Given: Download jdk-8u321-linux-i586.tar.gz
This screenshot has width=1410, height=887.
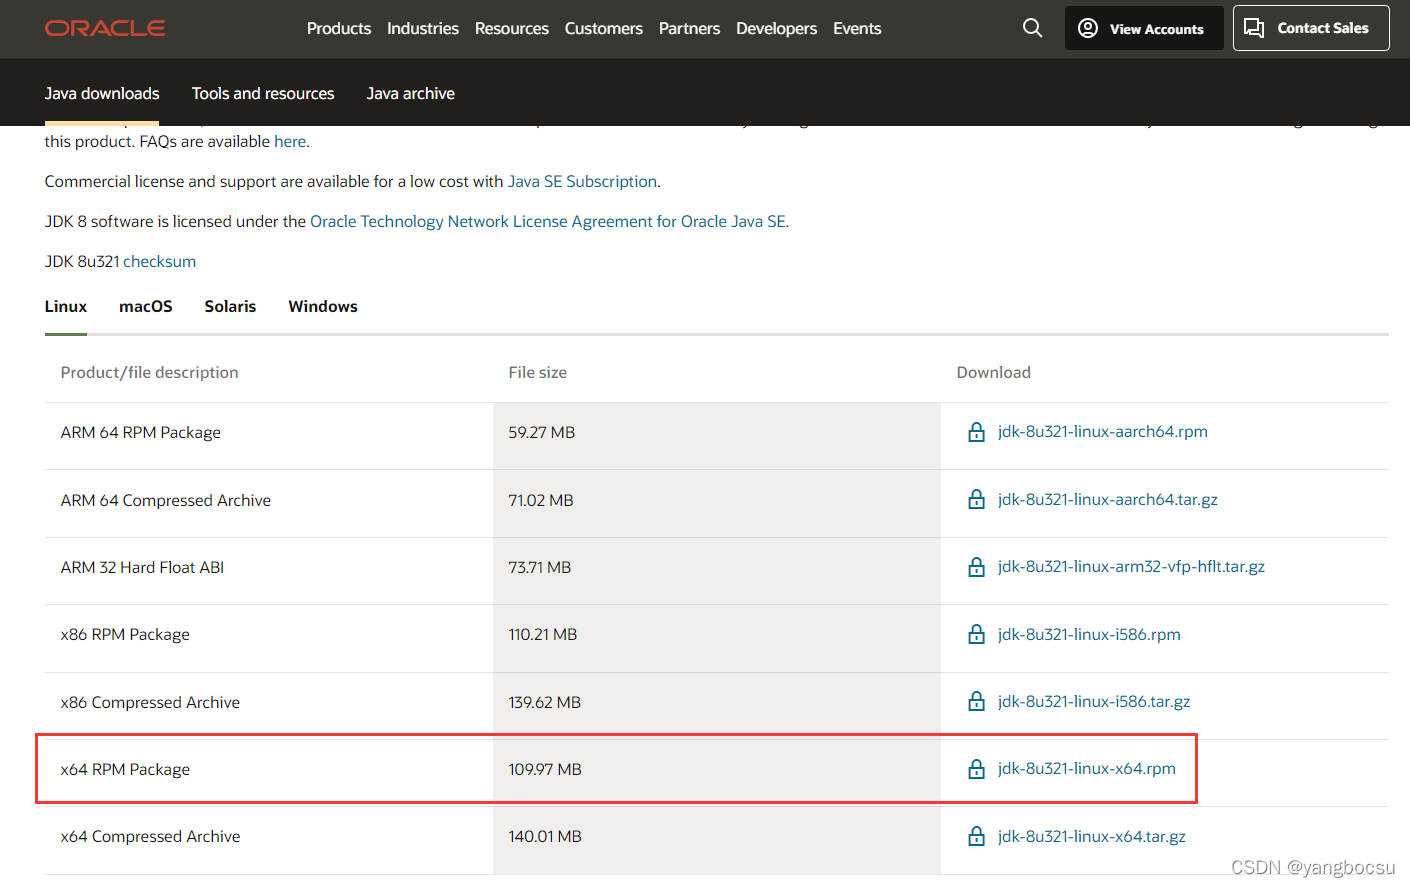Looking at the screenshot, I should pyautogui.click(x=1094, y=701).
